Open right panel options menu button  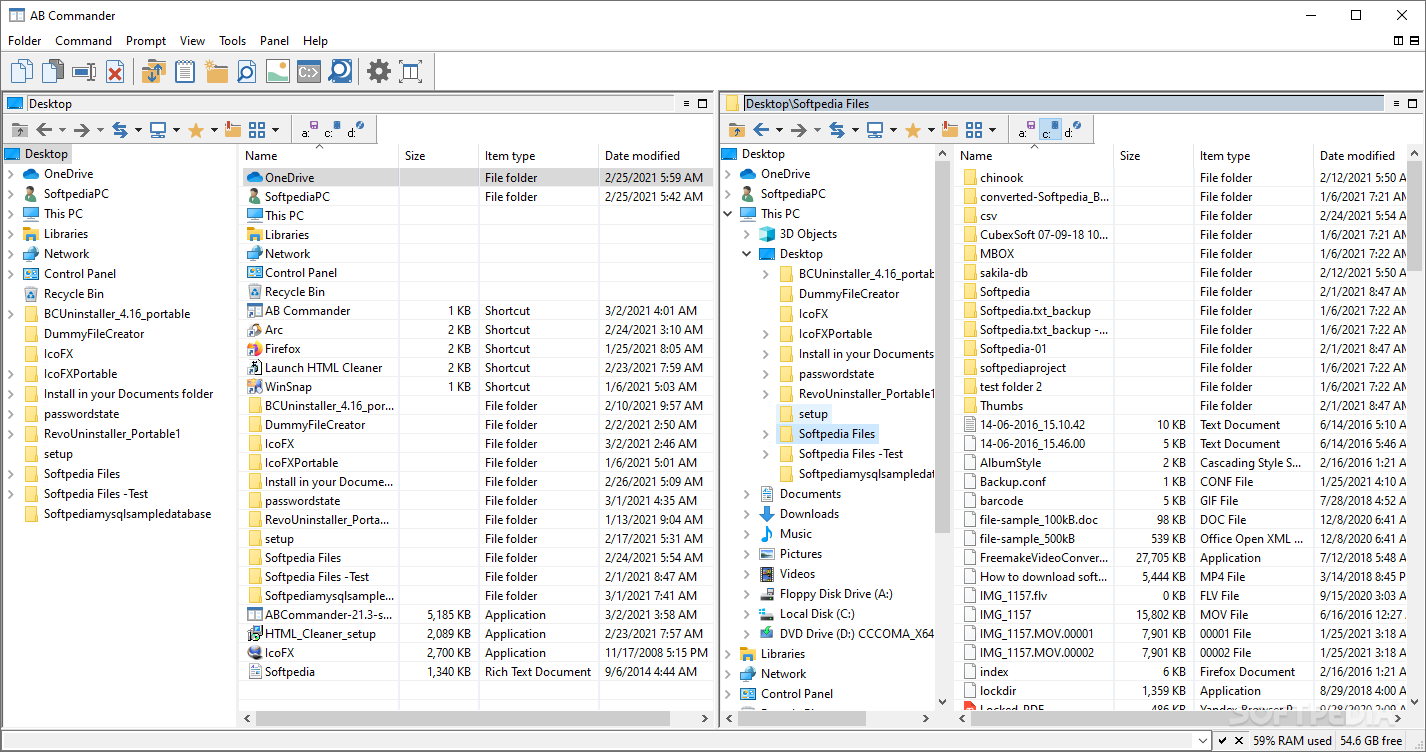tap(1396, 103)
